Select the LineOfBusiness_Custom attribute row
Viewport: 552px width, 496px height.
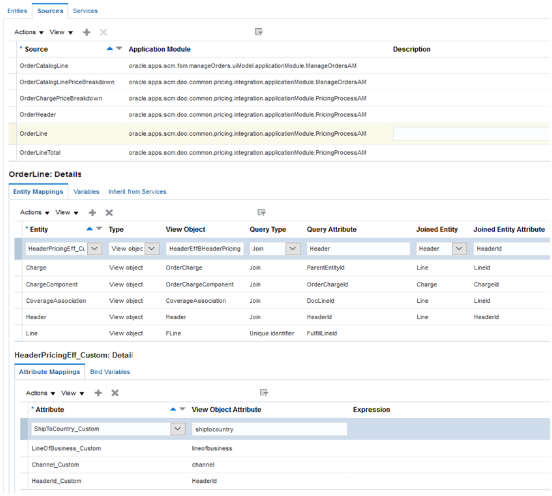[285, 448]
